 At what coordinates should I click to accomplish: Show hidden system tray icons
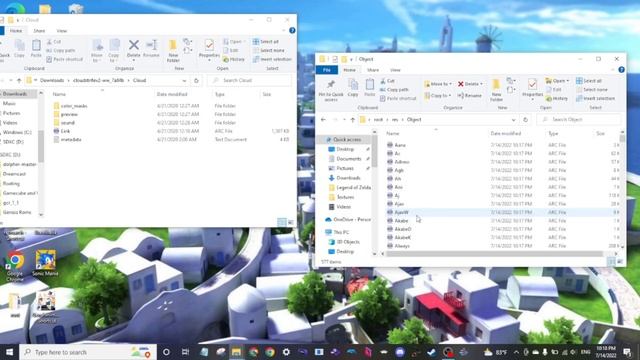pos(516,352)
